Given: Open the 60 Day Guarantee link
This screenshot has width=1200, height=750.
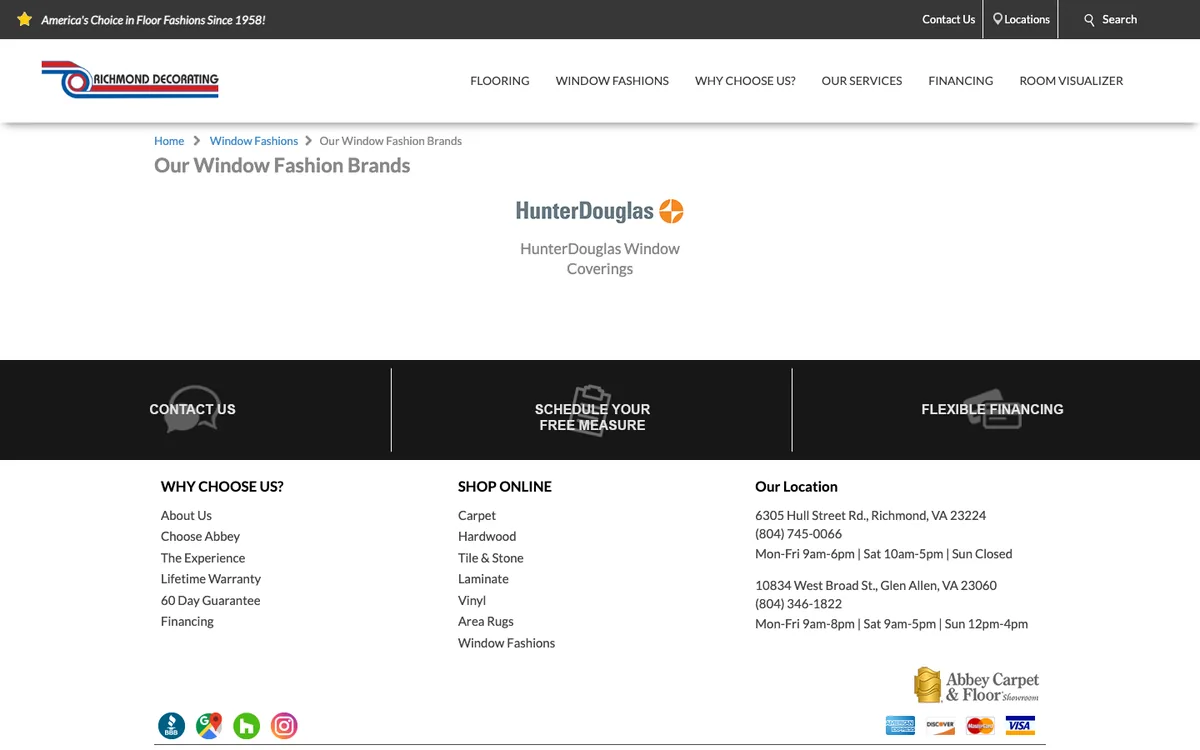Looking at the screenshot, I should click(x=210, y=601).
